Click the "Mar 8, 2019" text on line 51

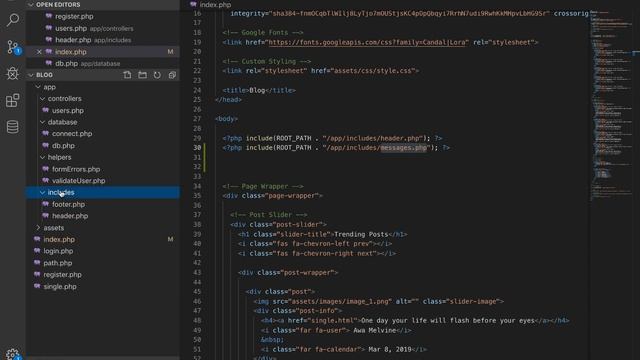pos(390,349)
